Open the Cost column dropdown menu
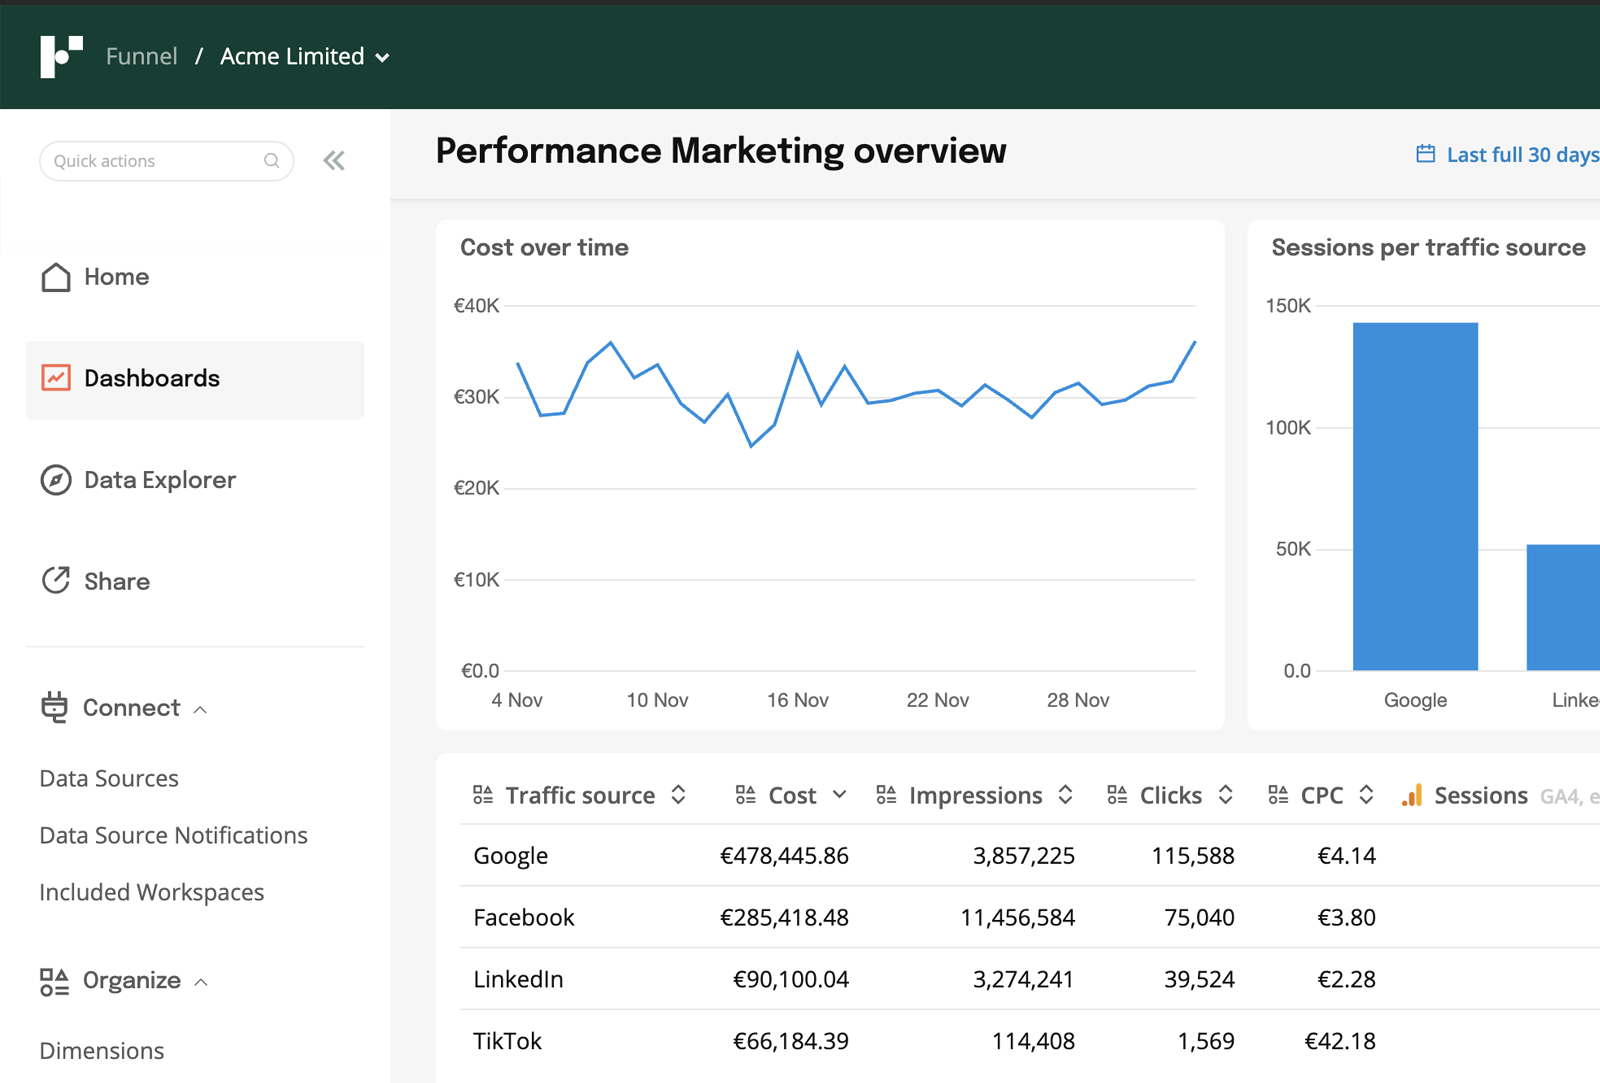This screenshot has width=1600, height=1083. click(x=839, y=794)
